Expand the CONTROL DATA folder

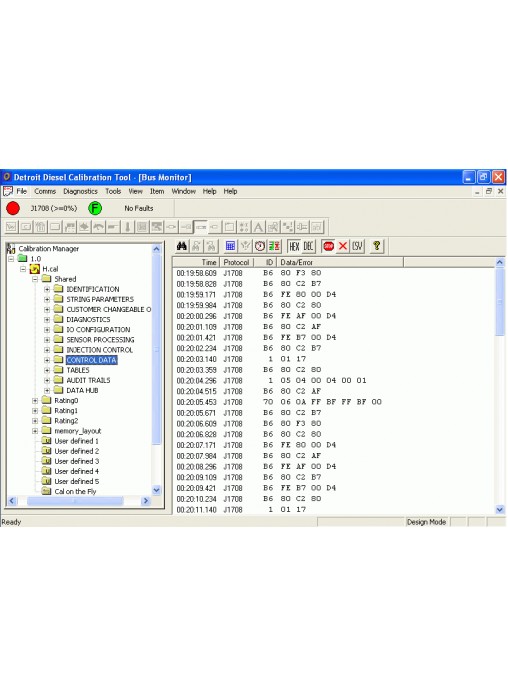[x=47, y=360]
